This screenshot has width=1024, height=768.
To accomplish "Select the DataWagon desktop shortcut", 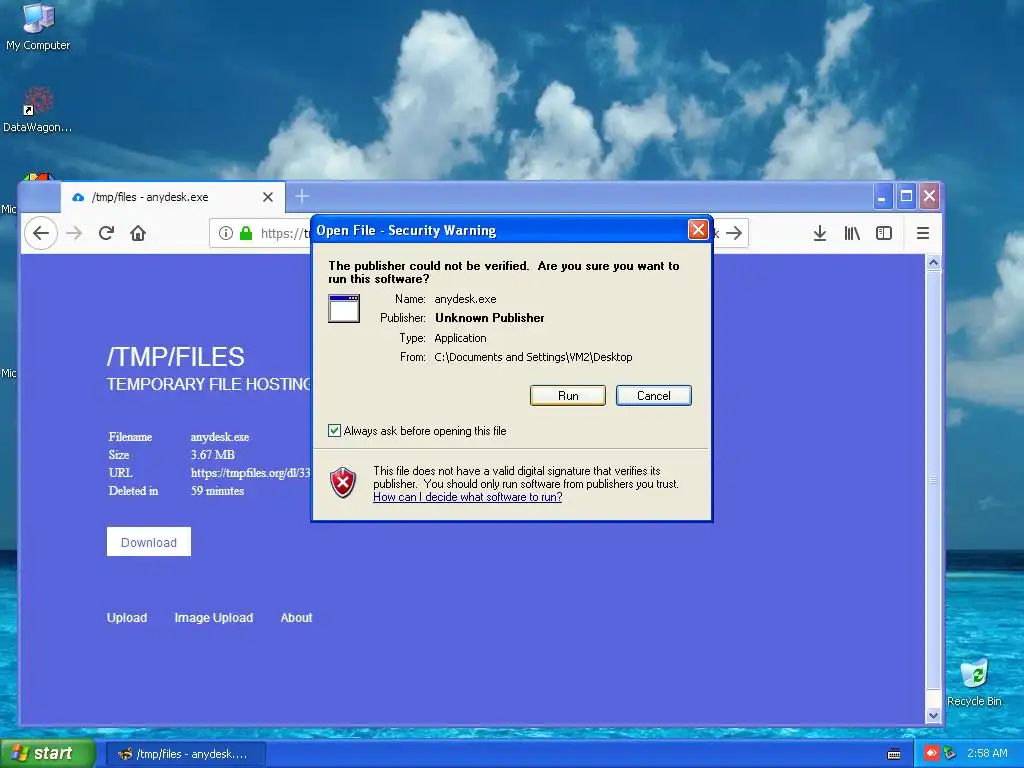I will point(37,110).
